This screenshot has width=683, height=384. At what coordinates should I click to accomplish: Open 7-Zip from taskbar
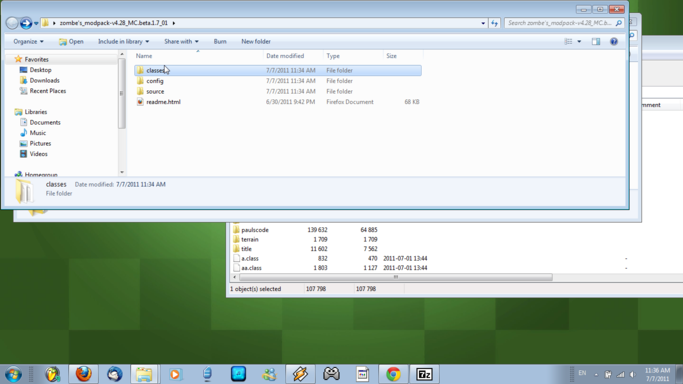(x=424, y=374)
